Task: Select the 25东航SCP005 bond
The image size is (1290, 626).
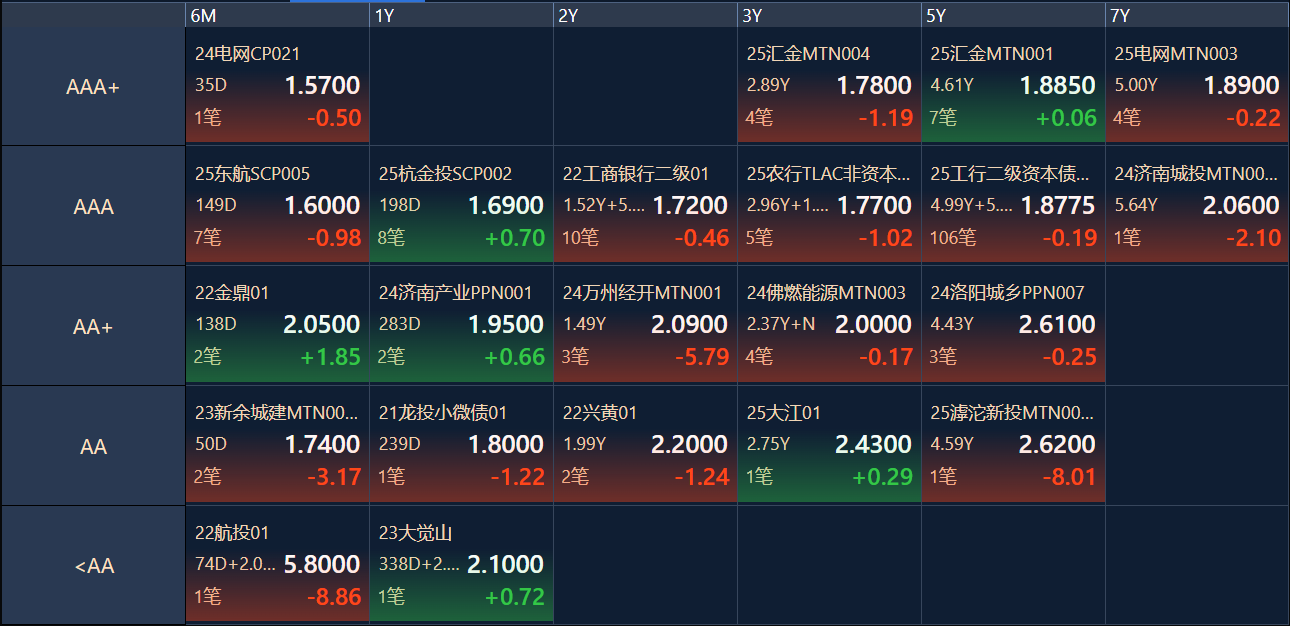Action: pyautogui.click(x=278, y=206)
